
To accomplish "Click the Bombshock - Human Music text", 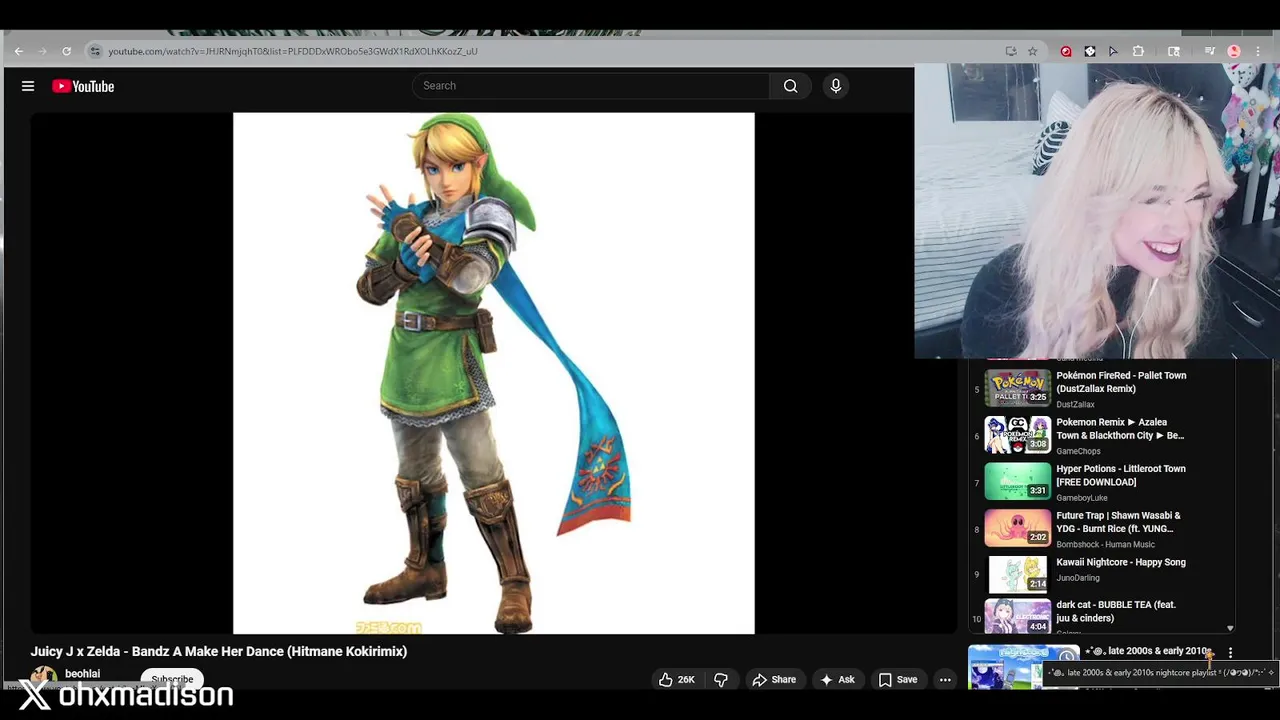I will click(x=1105, y=545).
